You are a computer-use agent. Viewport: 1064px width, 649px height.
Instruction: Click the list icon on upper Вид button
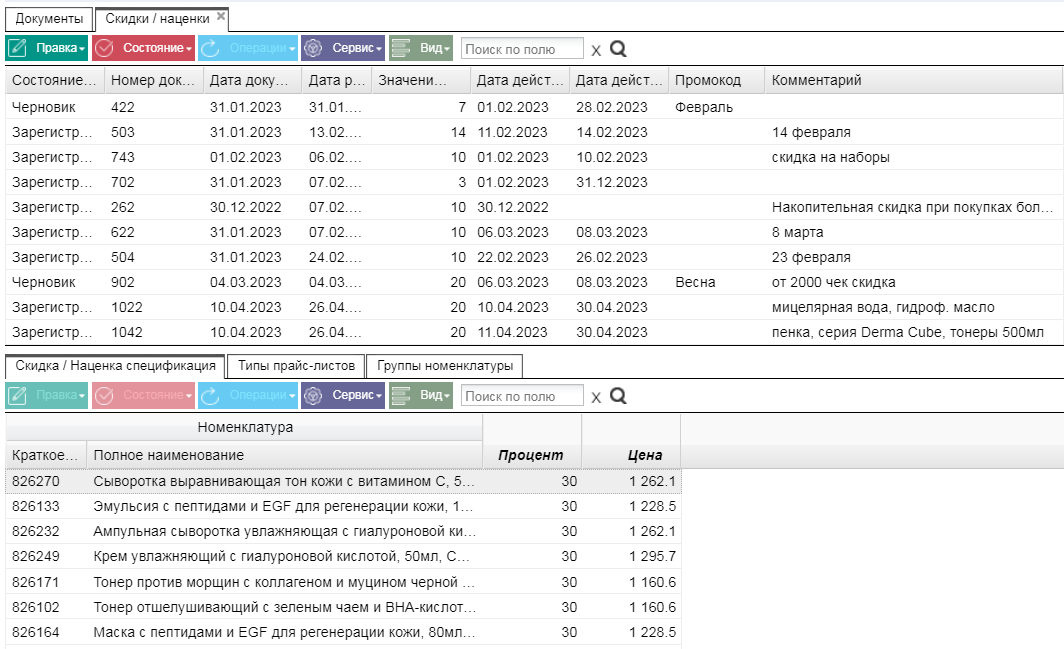[x=401, y=48]
